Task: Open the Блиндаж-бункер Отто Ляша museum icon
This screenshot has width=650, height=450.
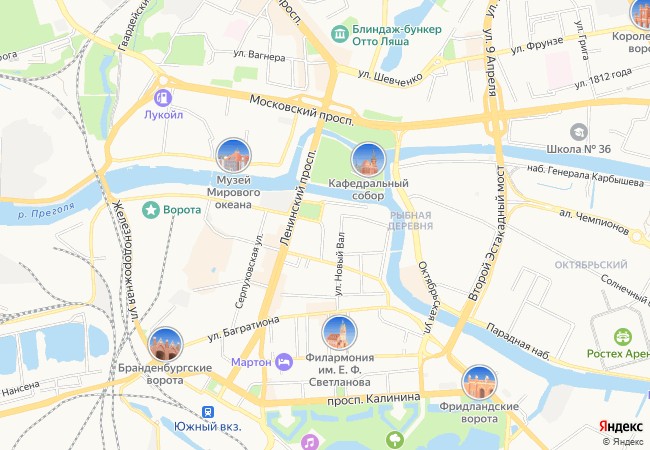Action: point(340,34)
